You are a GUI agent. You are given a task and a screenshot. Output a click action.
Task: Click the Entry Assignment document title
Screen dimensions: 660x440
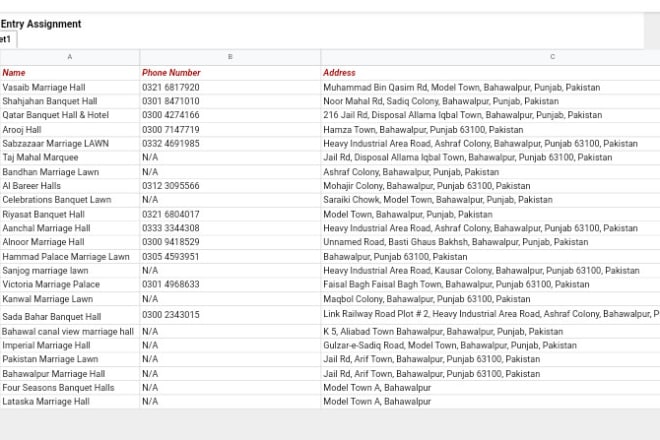(41, 24)
